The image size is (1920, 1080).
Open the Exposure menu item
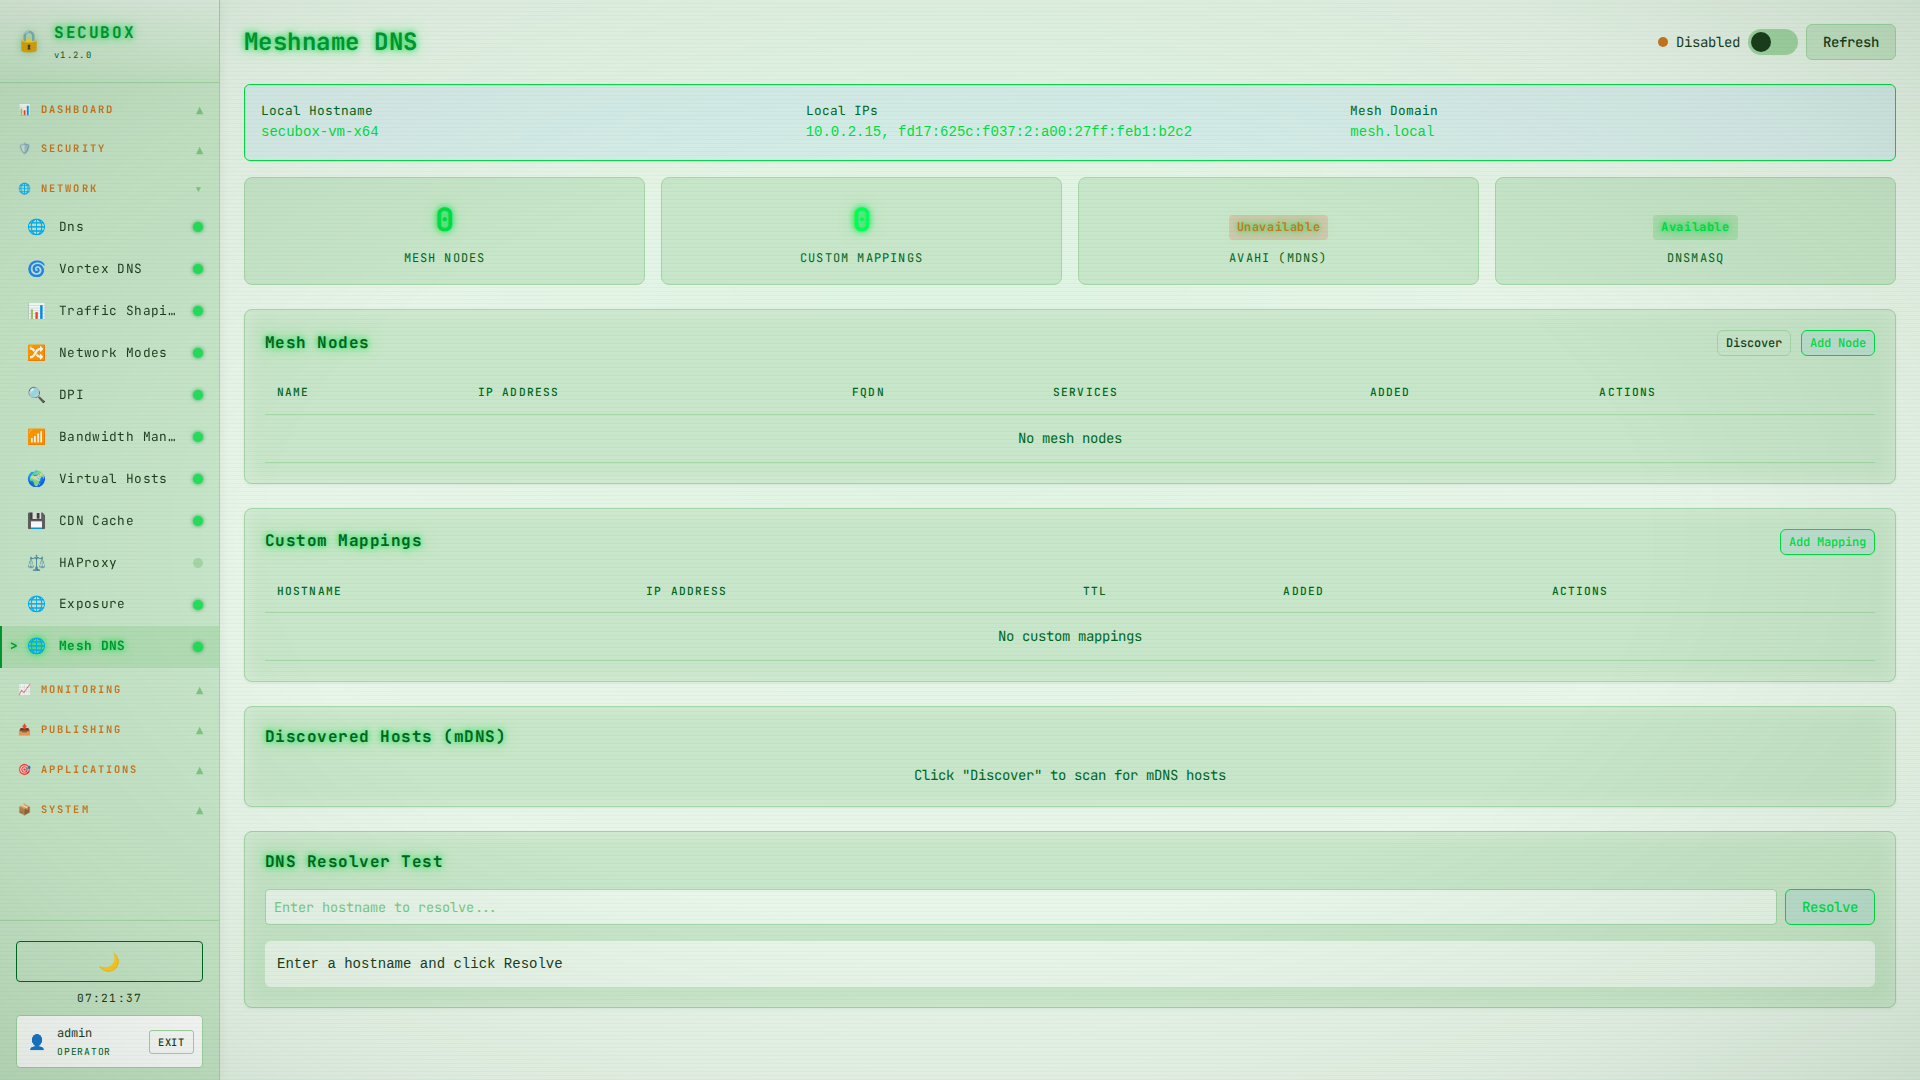92,604
